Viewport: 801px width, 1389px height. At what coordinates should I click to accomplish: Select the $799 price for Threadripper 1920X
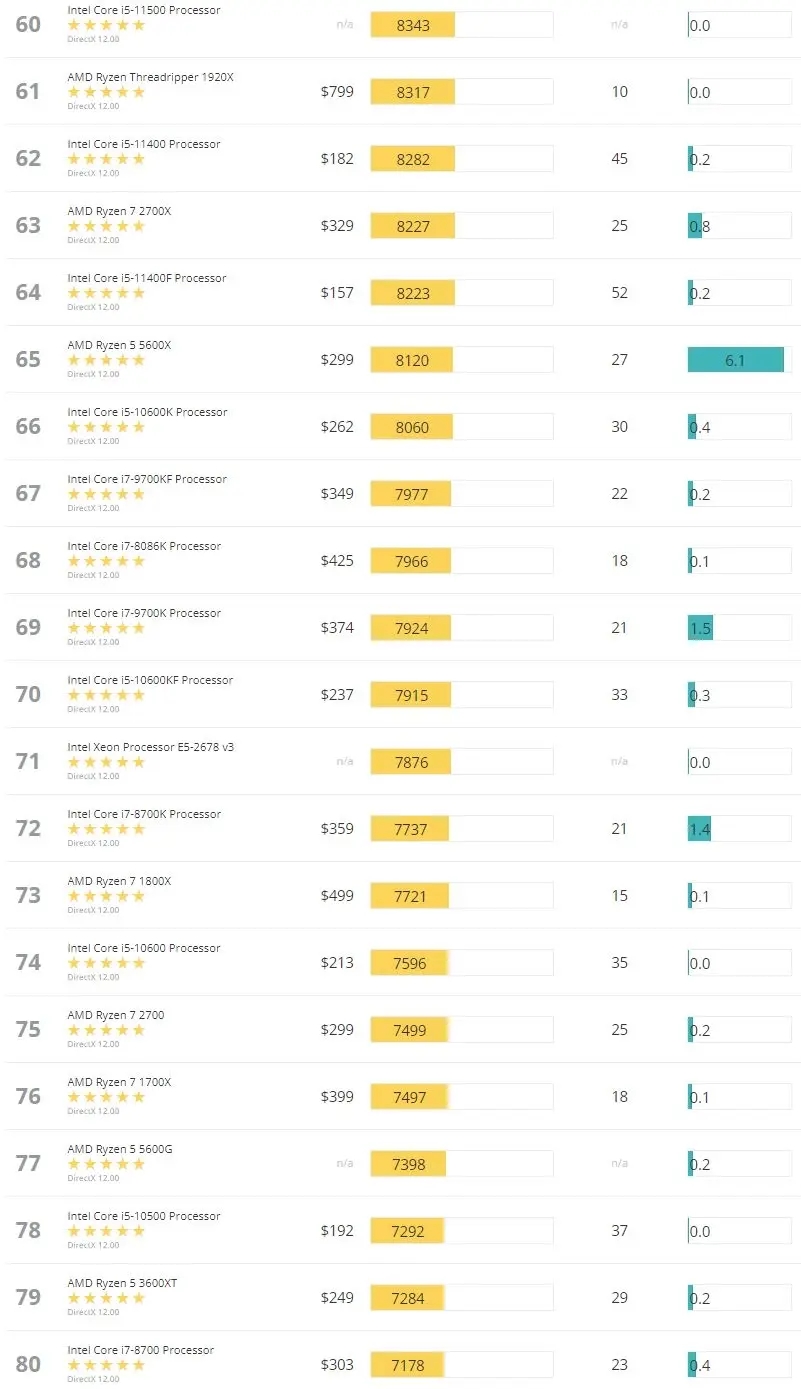pos(337,91)
